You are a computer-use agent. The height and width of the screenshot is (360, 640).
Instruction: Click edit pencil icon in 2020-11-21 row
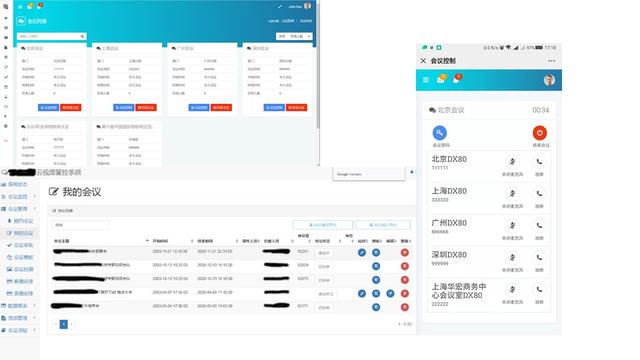[362, 253]
